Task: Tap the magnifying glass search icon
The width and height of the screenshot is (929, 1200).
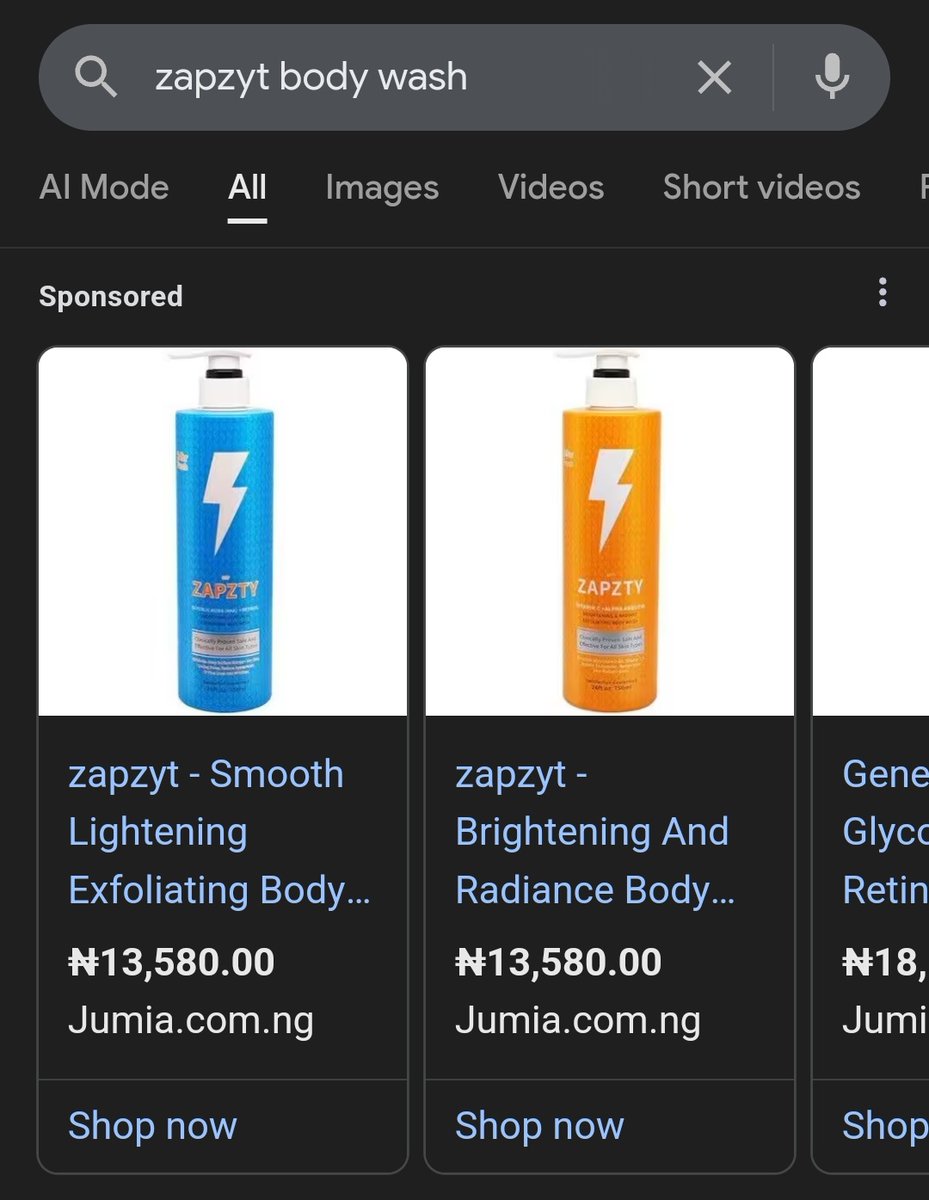Action: (x=96, y=77)
